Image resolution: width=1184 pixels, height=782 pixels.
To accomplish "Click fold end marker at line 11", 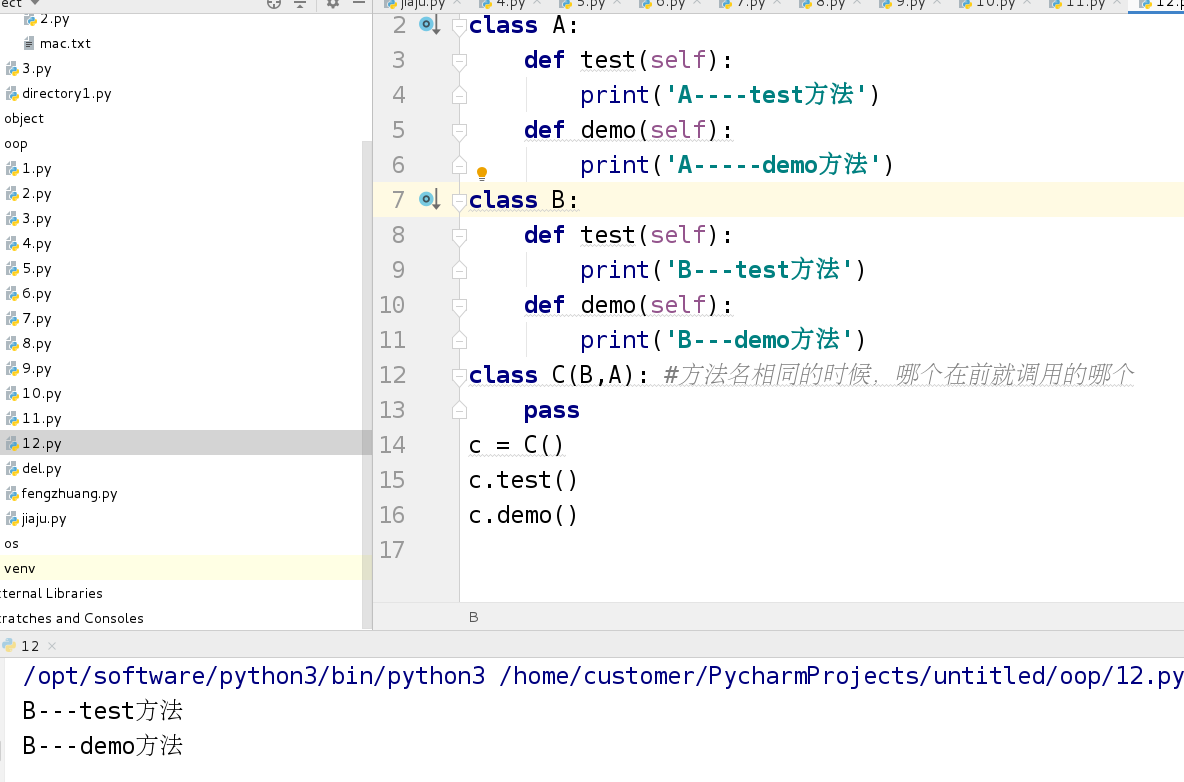I will 459,340.
